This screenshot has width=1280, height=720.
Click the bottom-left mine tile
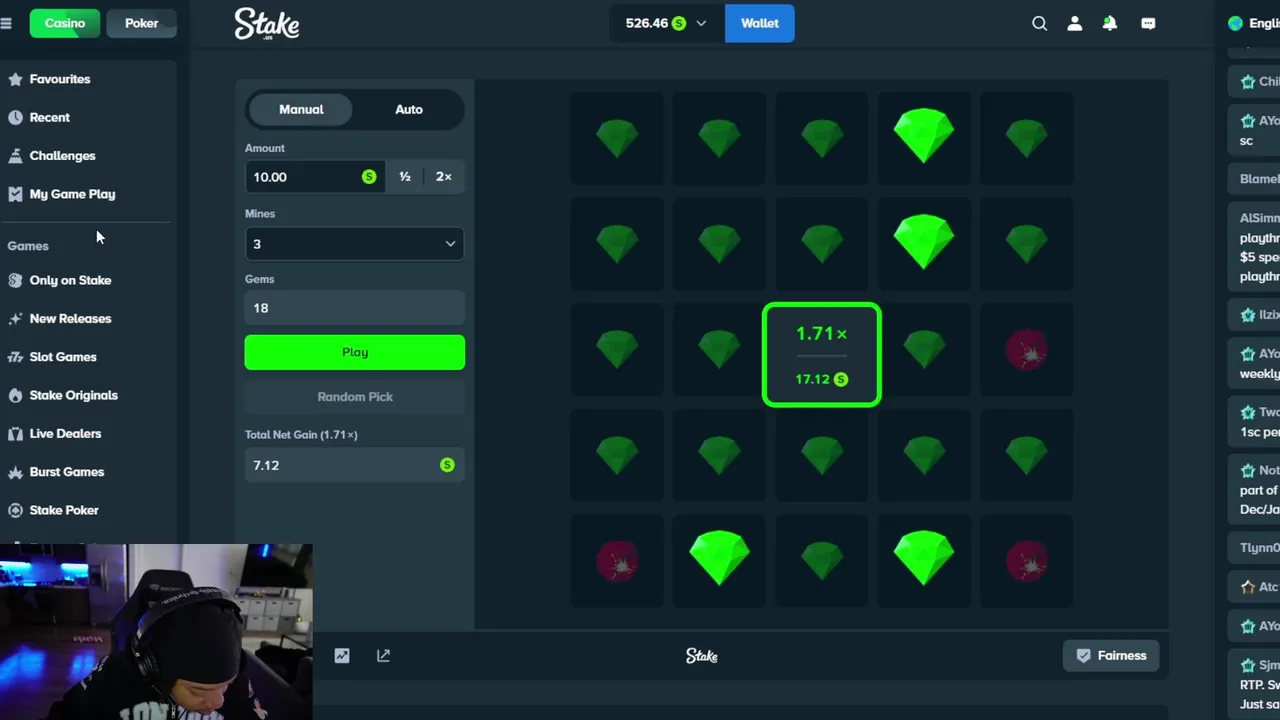[617, 562]
